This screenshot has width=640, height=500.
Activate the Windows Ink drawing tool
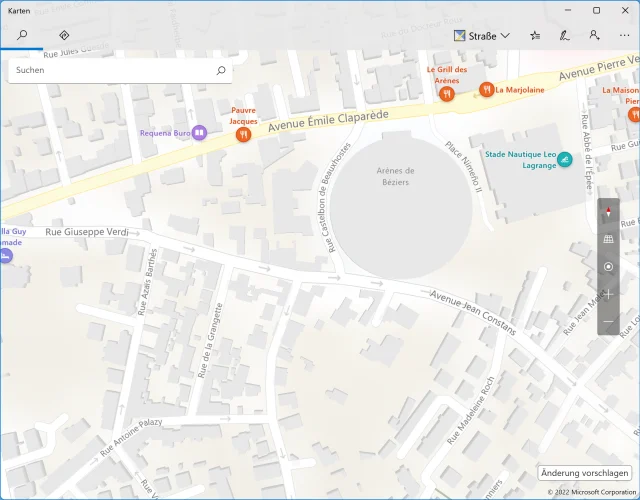564,36
